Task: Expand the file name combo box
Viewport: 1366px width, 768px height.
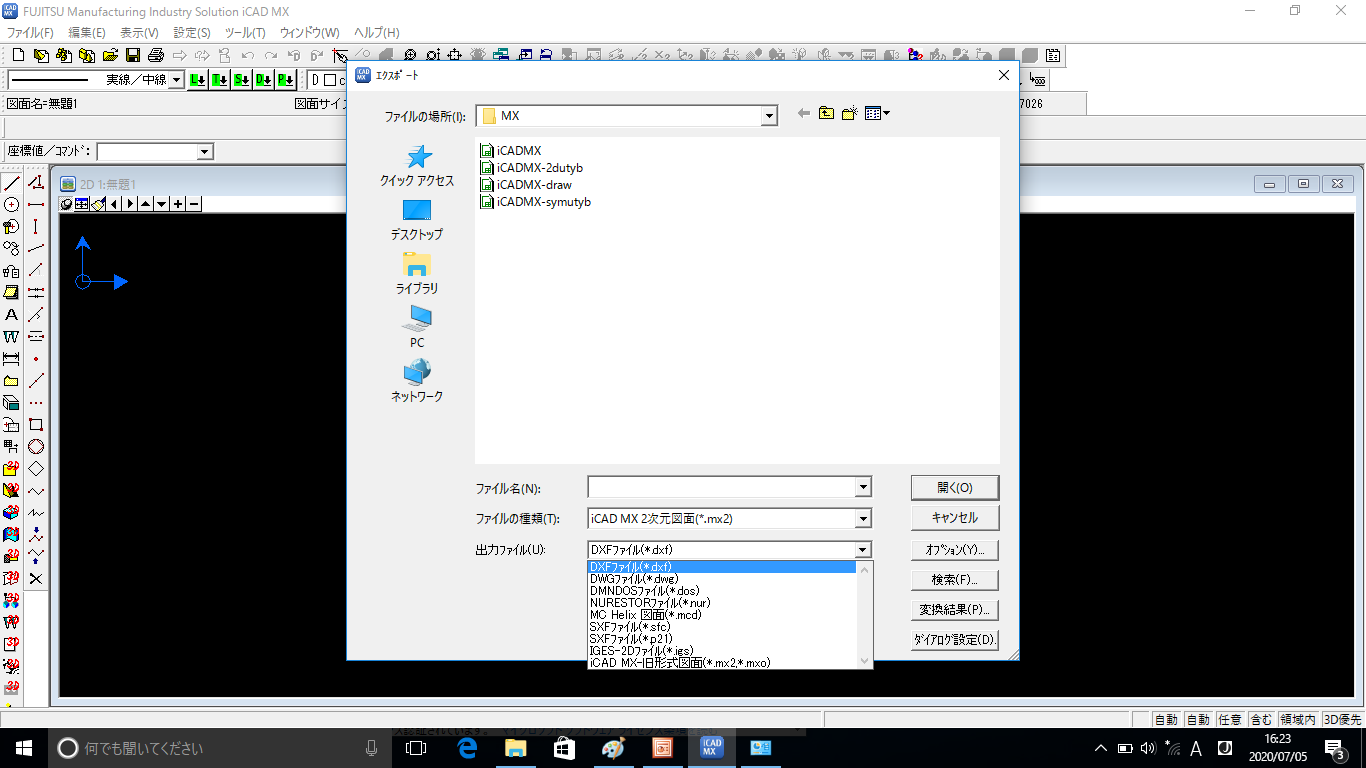Action: pyautogui.click(x=863, y=487)
